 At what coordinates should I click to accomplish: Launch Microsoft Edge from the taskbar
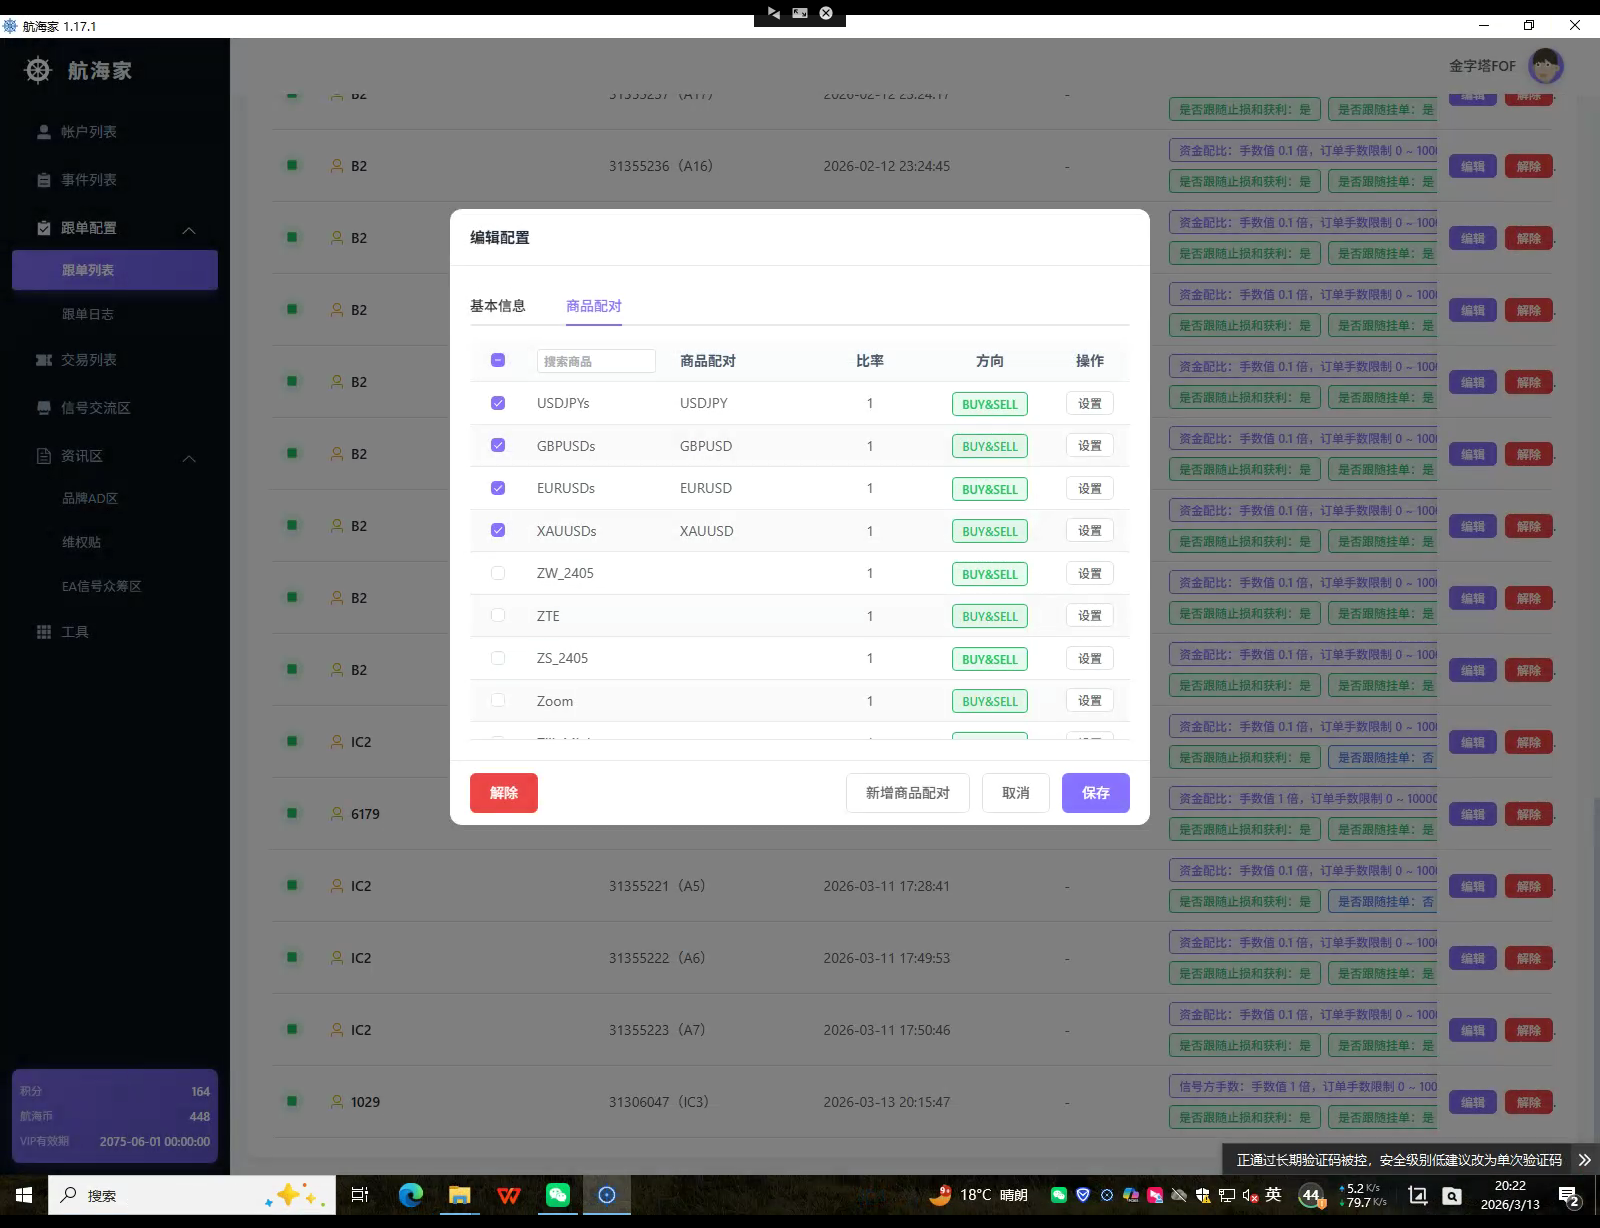[x=410, y=1195]
